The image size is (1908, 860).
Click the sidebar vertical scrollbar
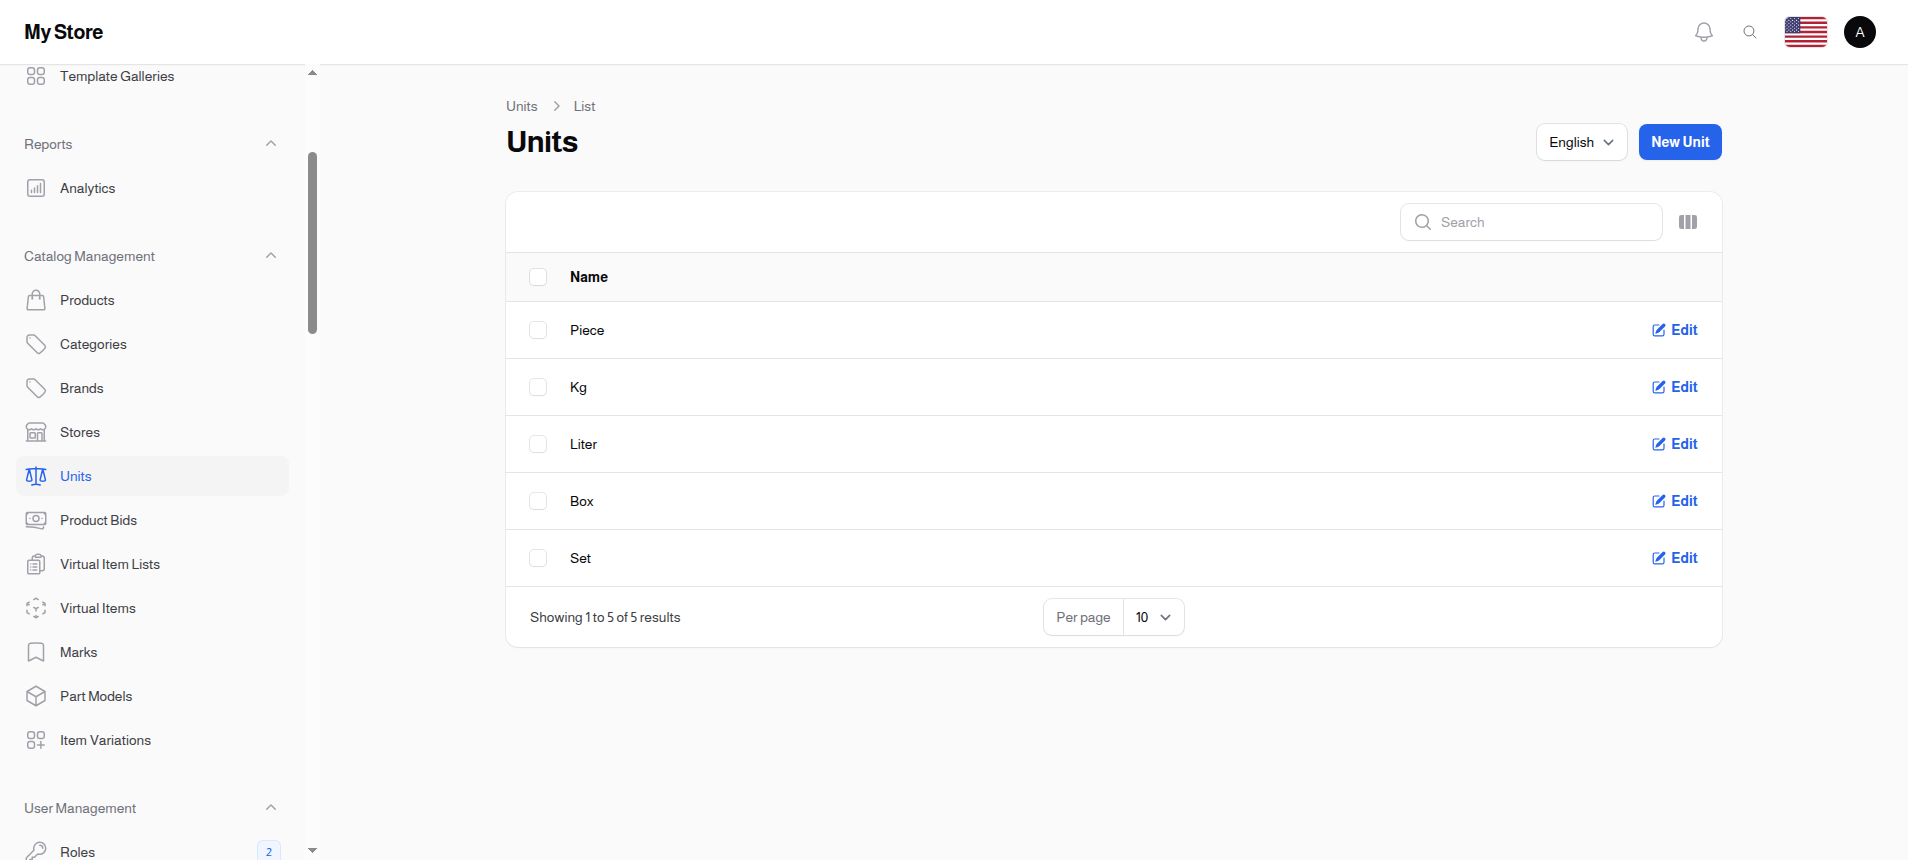point(313,243)
